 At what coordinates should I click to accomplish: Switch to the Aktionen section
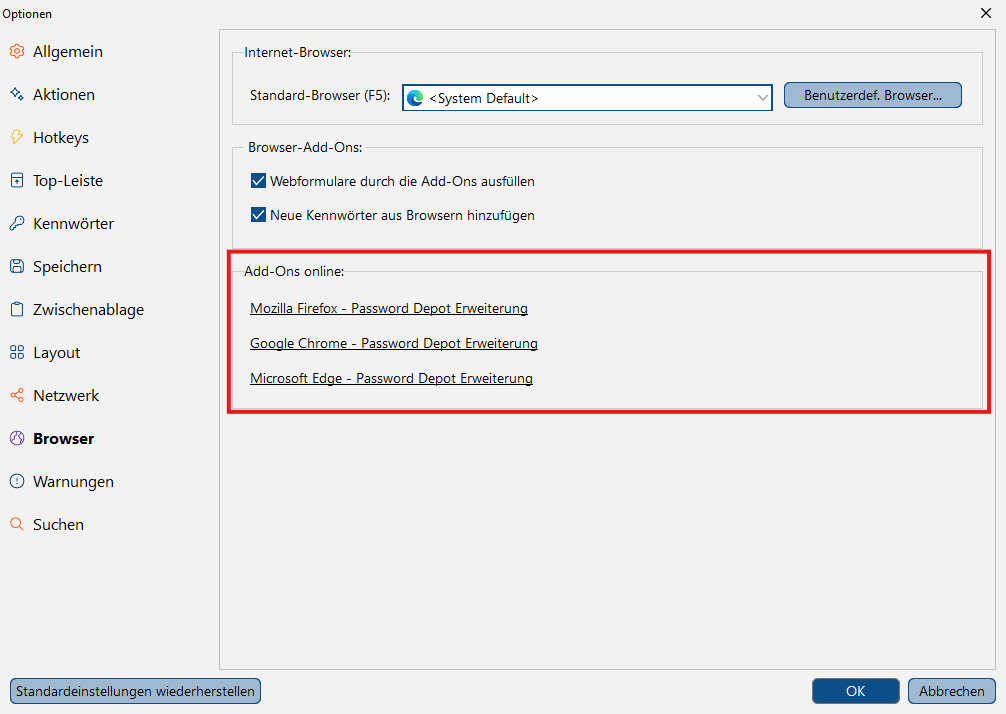[x=64, y=94]
